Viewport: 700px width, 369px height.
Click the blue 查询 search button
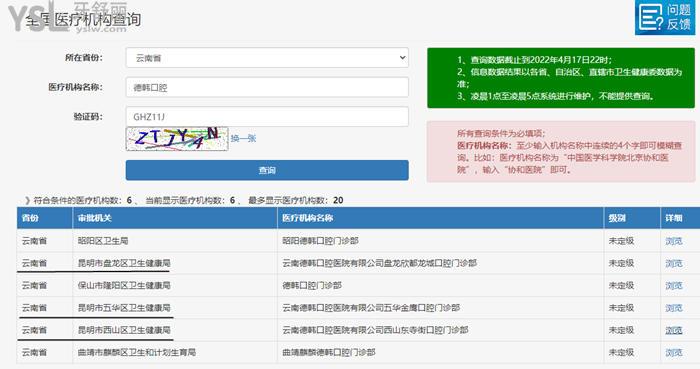coord(267,170)
